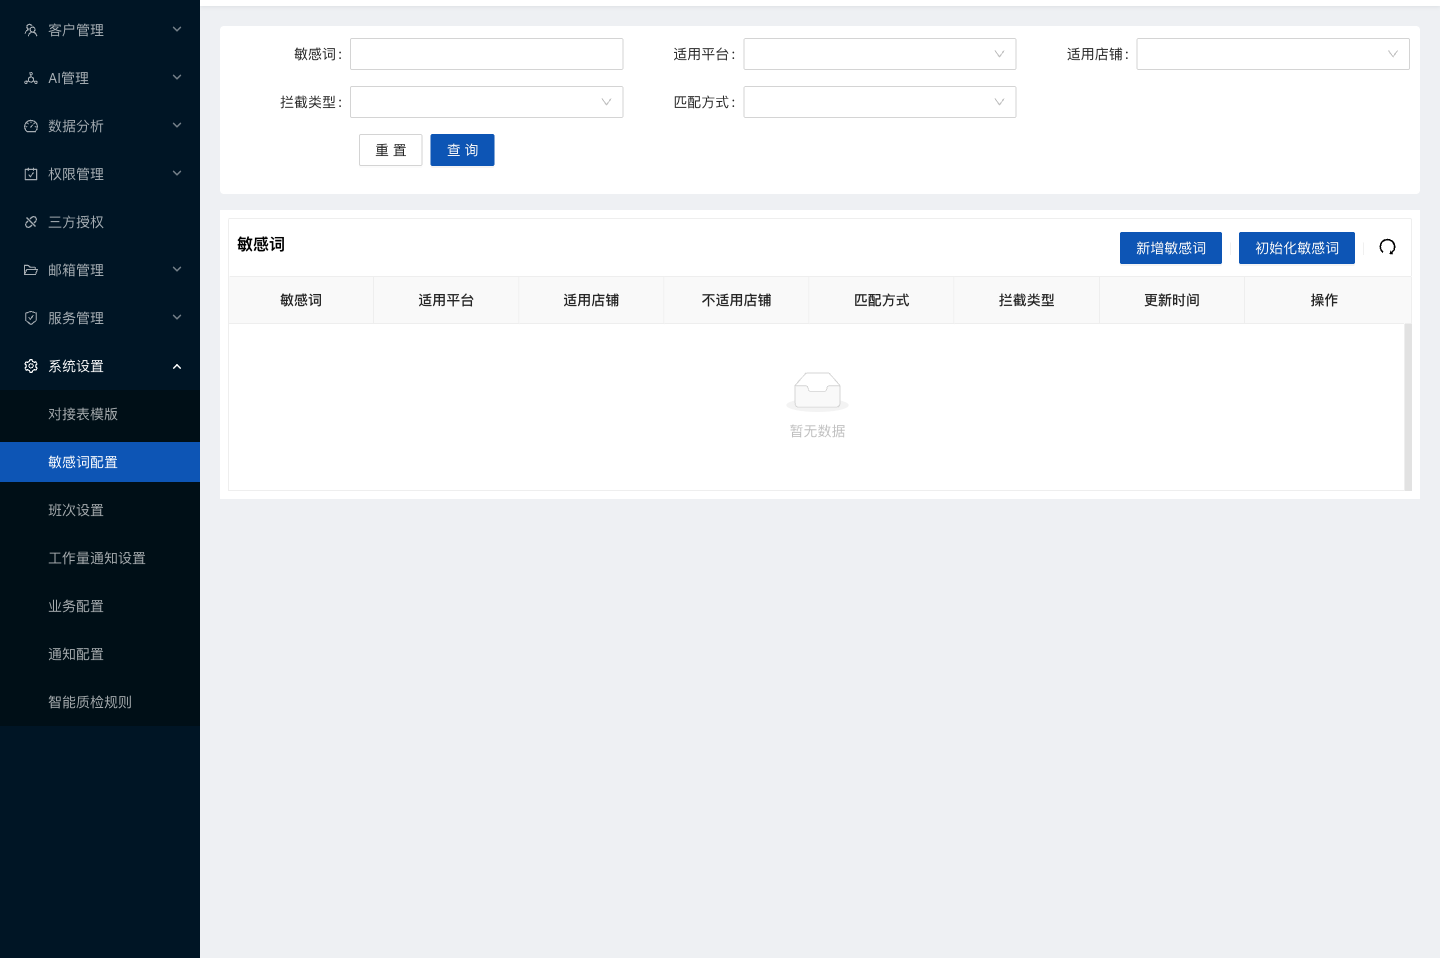Expand the 权限管理 menu chevron

point(177,174)
